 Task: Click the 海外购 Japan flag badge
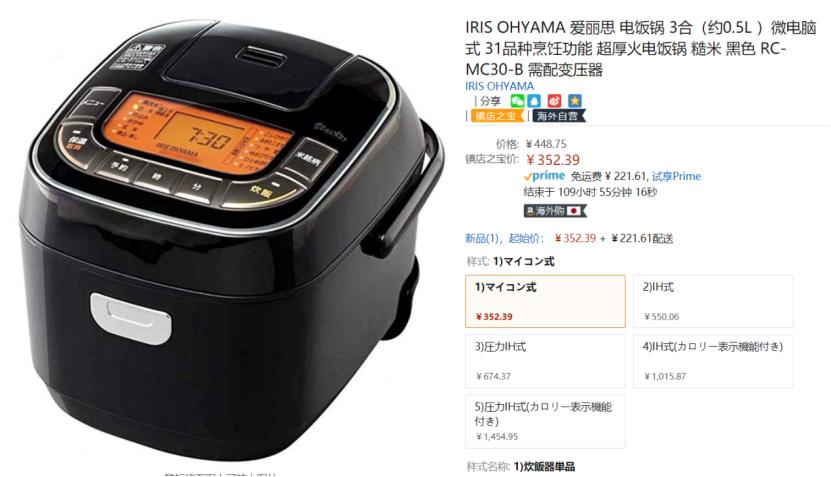pyautogui.click(x=555, y=211)
